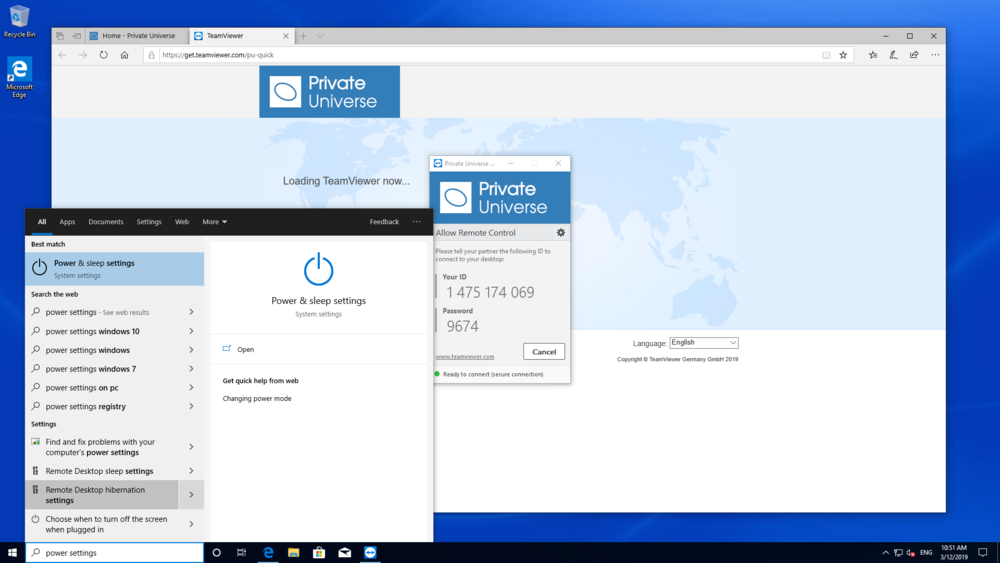Click the Share icon in Edge toolbar

[914, 55]
